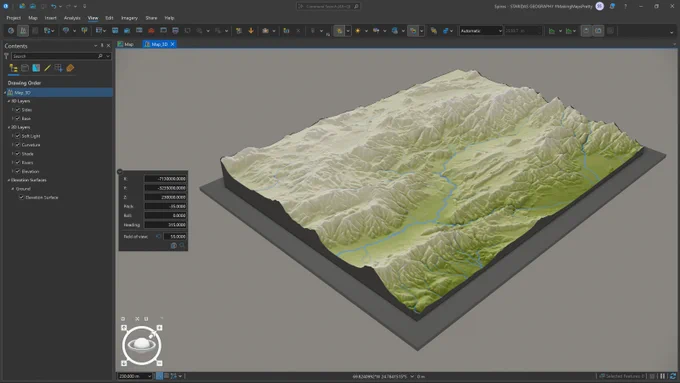Toggle the Elevation Surface checkbox under Ground
The height and width of the screenshot is (383, 680).
[x=21, y=197]
